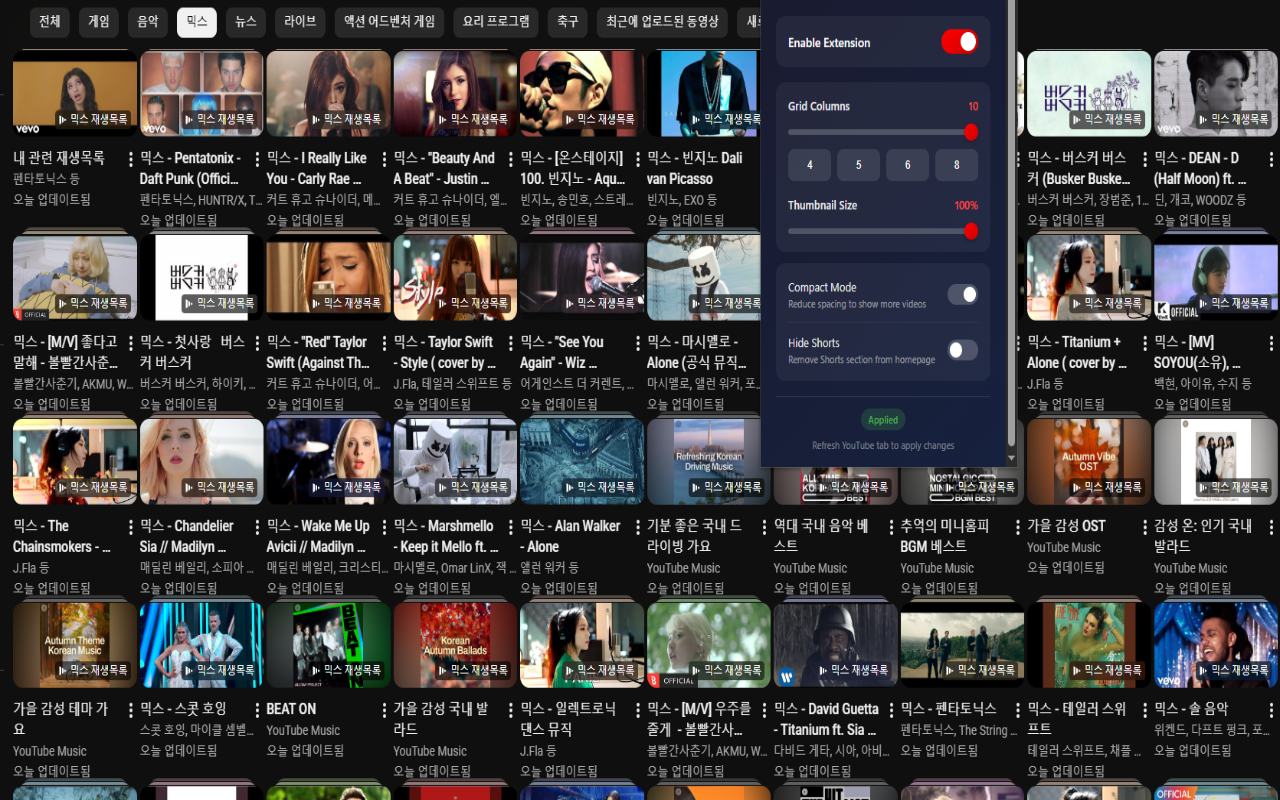This screenshot has height=800, width=1280.
Task: Open more options for David Guetta Titanium mix
Action: 892,710
